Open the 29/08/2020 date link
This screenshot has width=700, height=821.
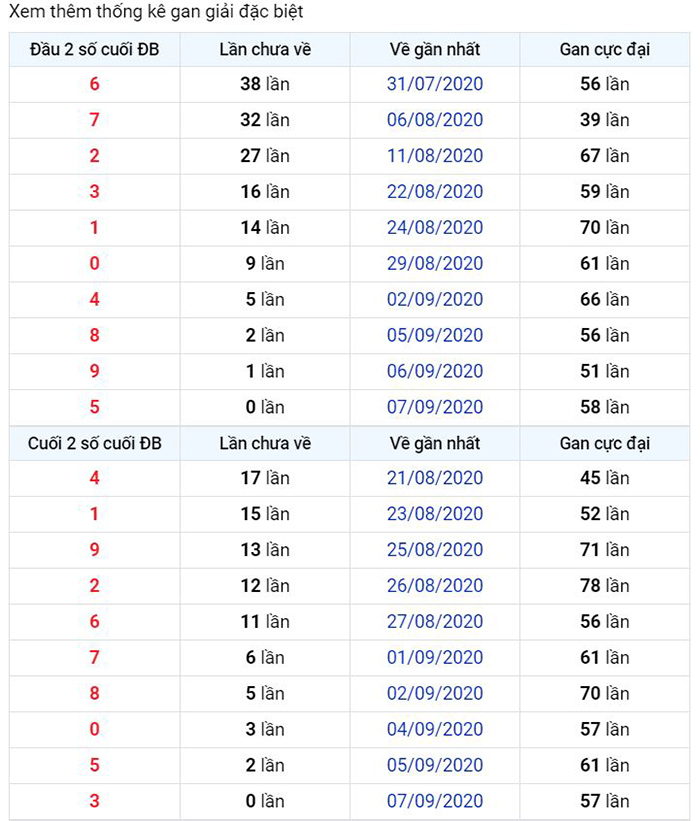(435, 263)
